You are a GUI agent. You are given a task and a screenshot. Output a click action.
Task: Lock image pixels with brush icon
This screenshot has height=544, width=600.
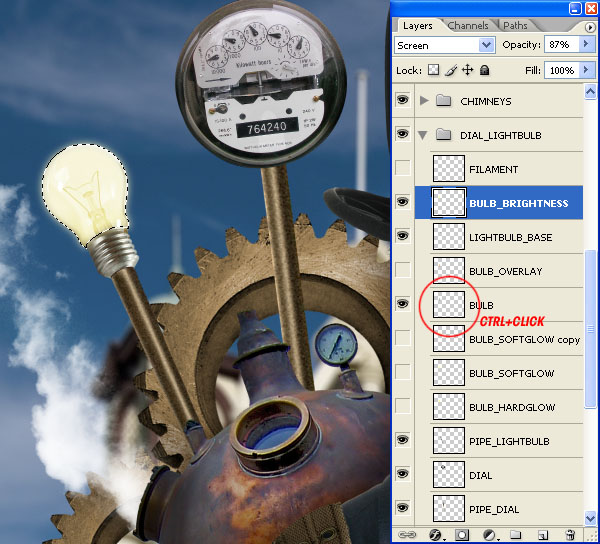pos(451,70)
